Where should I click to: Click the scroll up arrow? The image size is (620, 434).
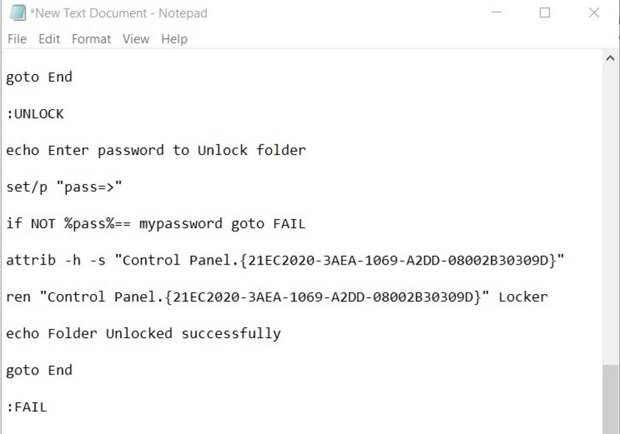coord(610,58)
